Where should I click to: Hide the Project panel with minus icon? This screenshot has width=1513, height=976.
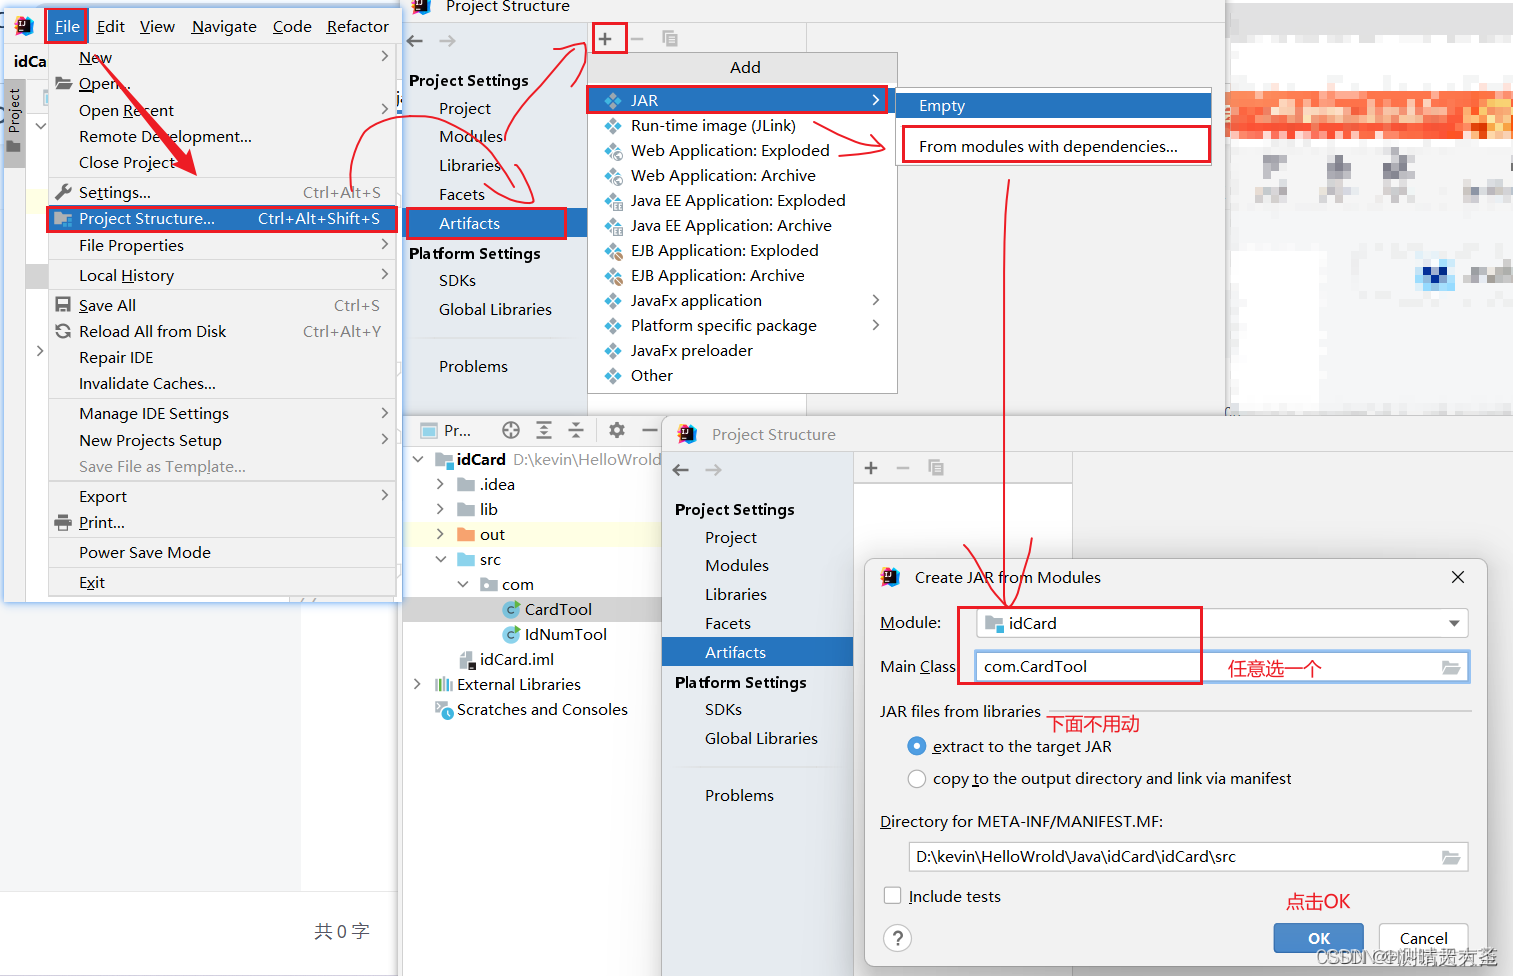click(x=649, y=430)
